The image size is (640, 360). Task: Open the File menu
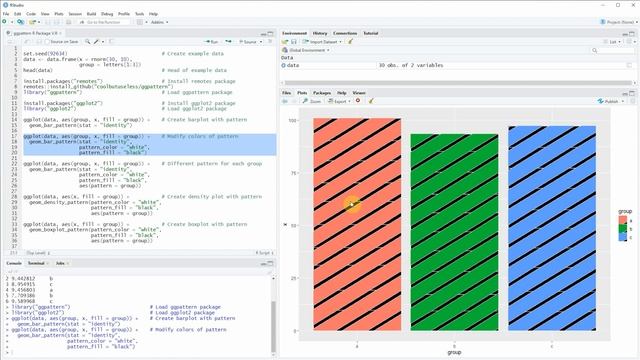[x=6, y=14]
